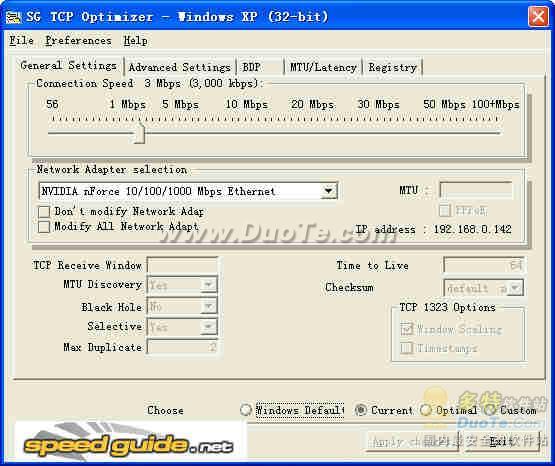The image size is (555, 466).
Task: Check Don't modify Network Adapters
Action: (x=44, y=212)
